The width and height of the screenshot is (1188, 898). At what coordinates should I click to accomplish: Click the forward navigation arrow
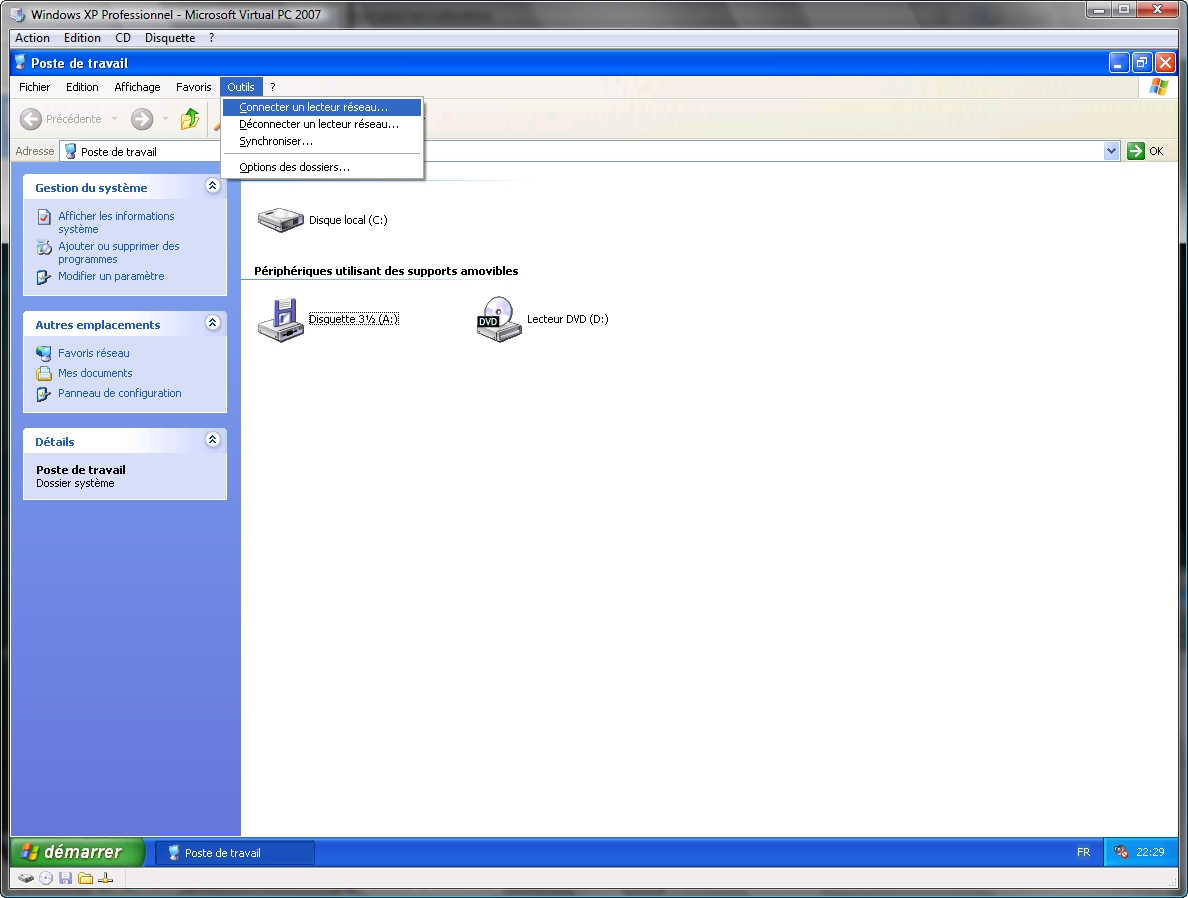click(x=142, y=119)
